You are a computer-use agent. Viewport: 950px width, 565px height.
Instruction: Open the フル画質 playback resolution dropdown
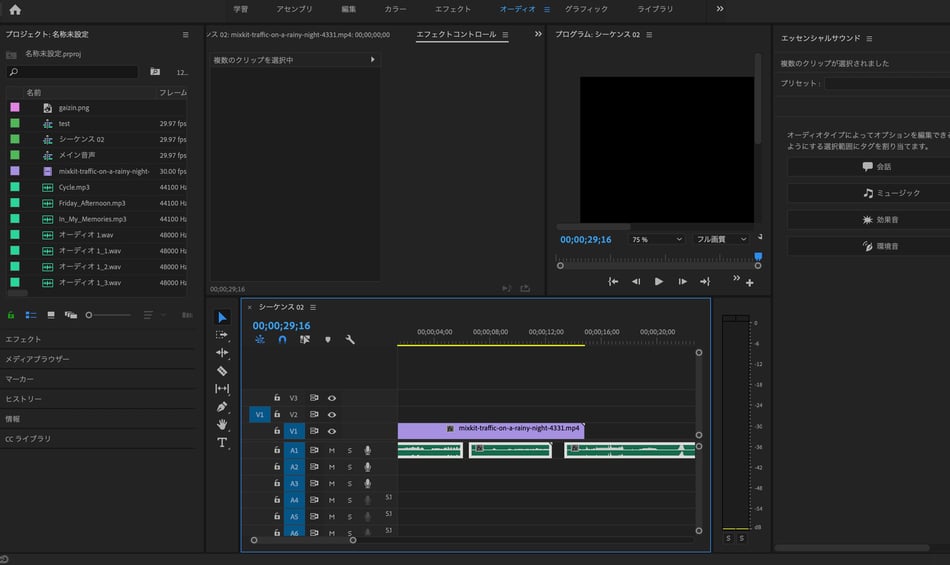click(722, 240)
